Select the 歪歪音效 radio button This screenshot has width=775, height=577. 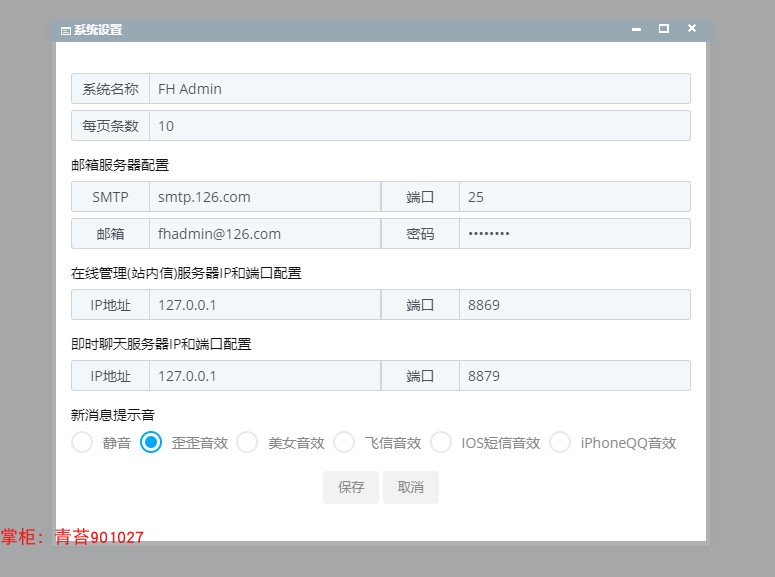tap(151, 442)
